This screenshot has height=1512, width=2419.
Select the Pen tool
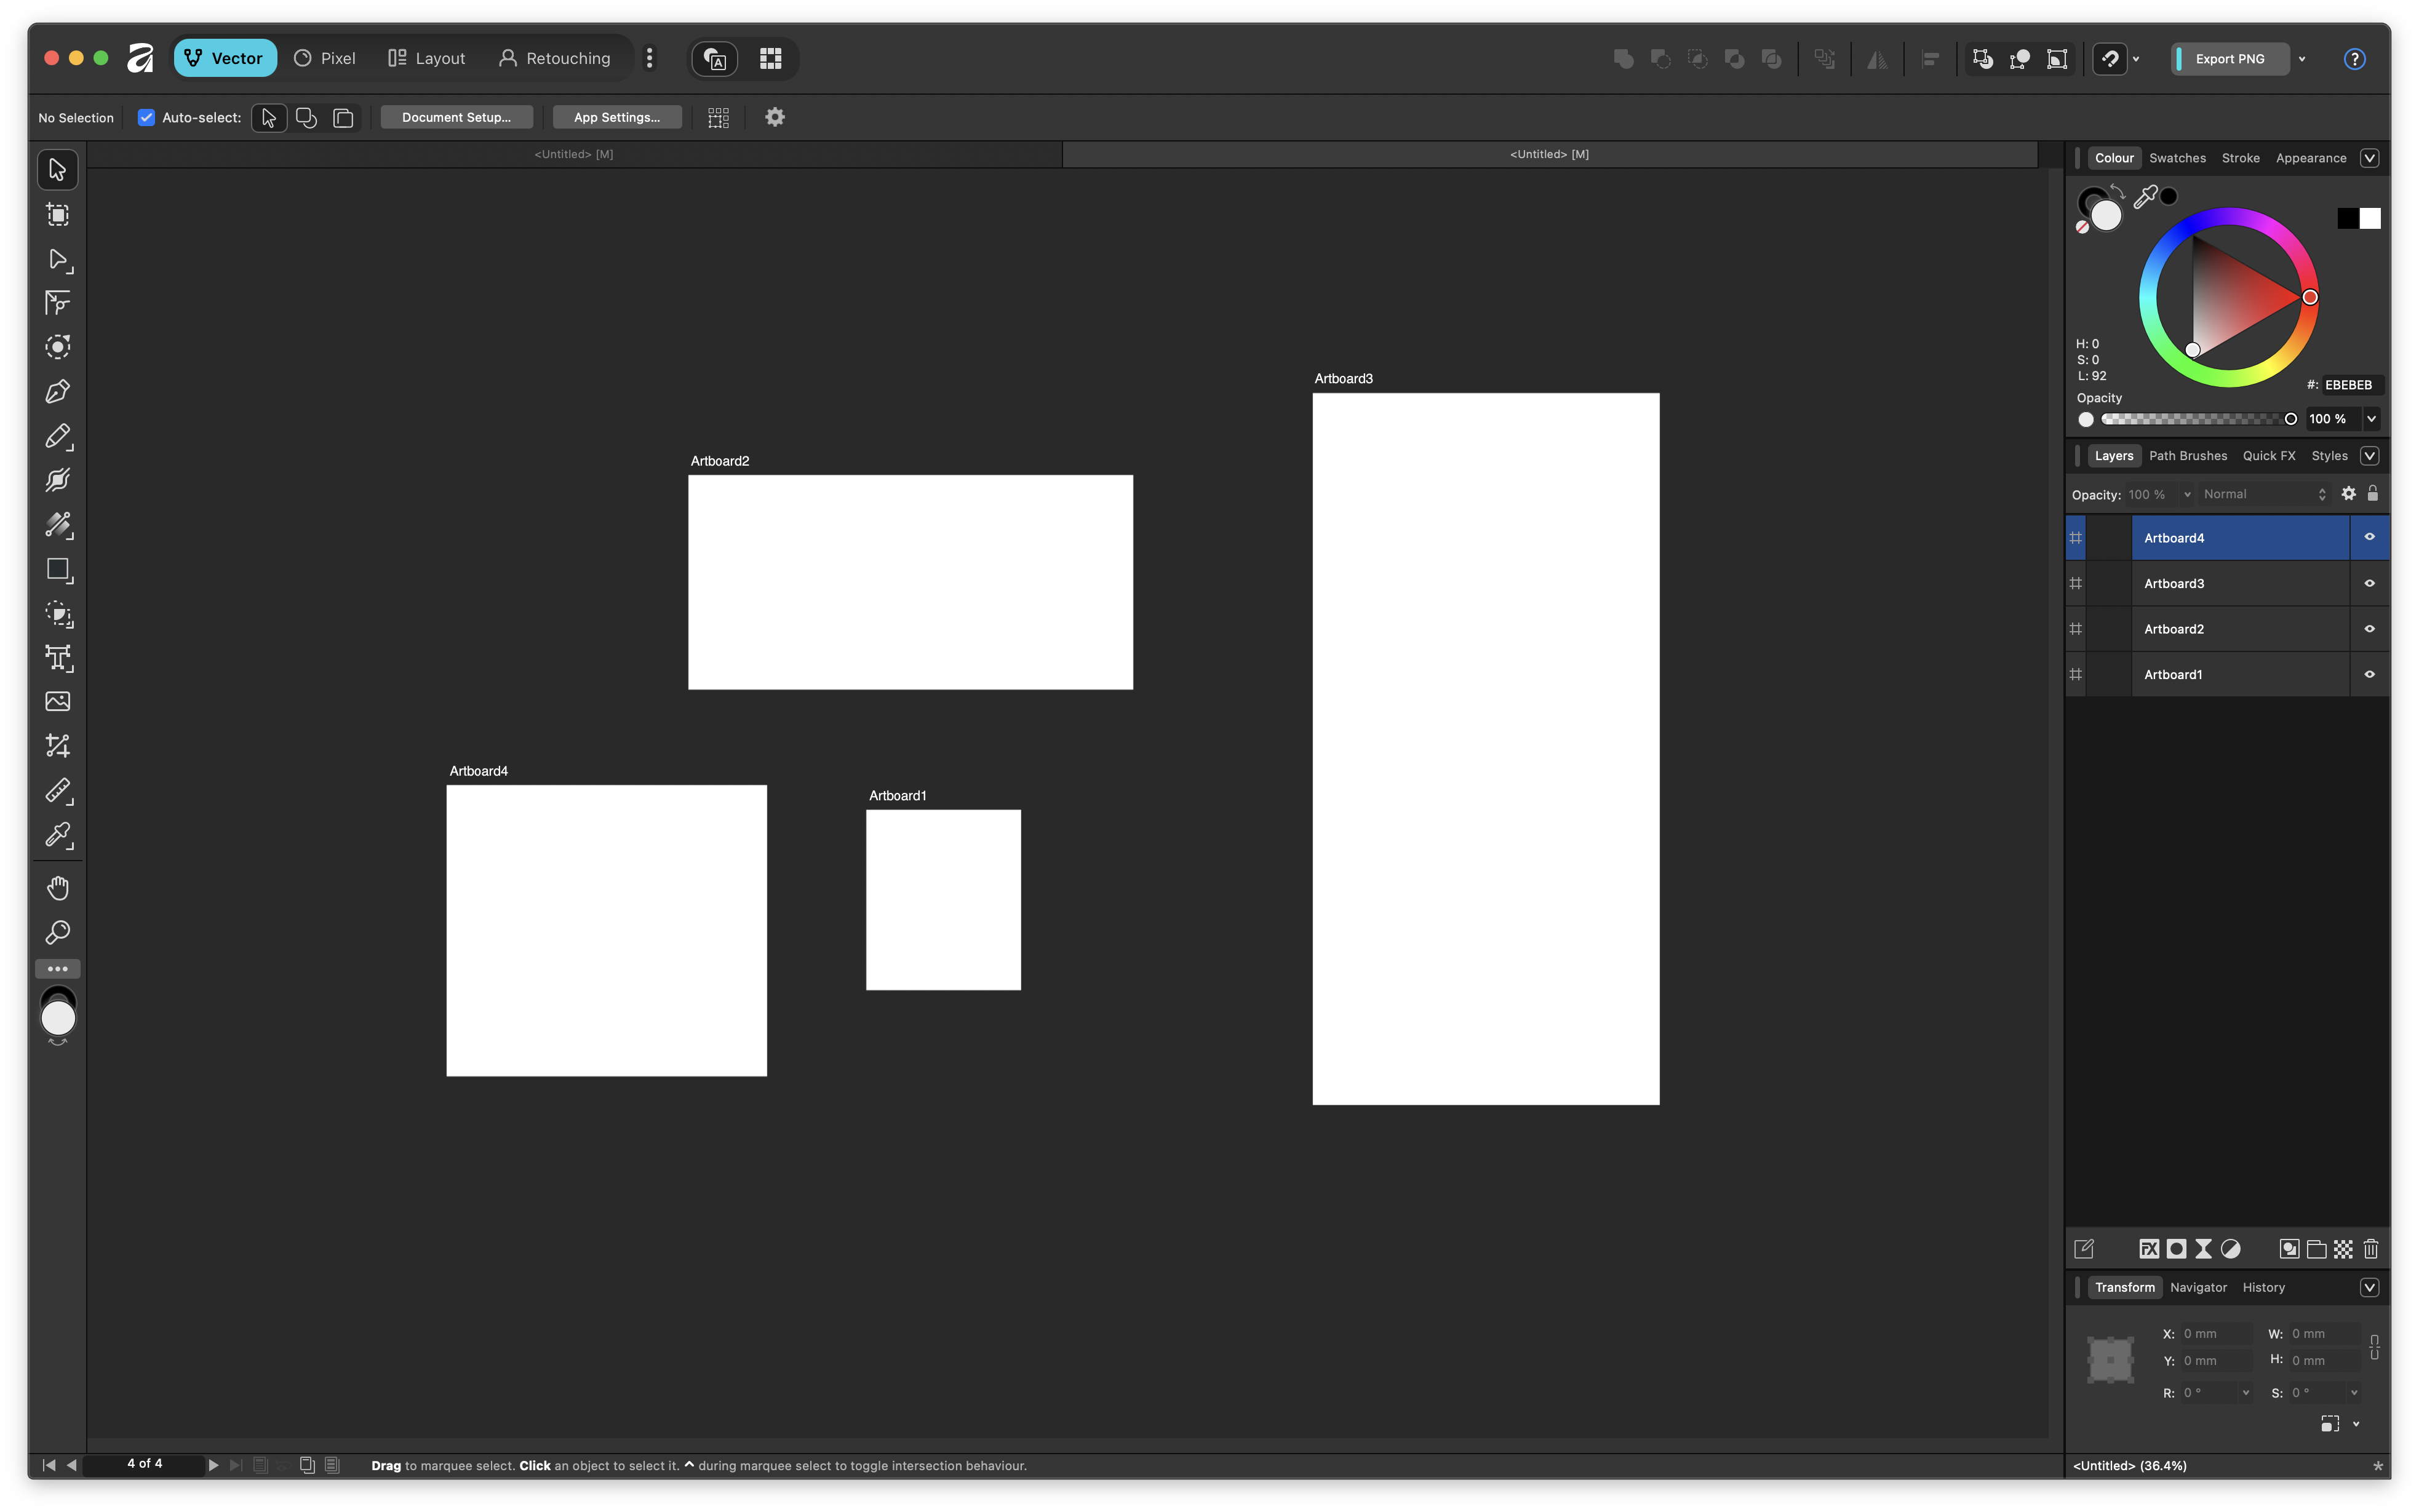(x=57, y=392)
